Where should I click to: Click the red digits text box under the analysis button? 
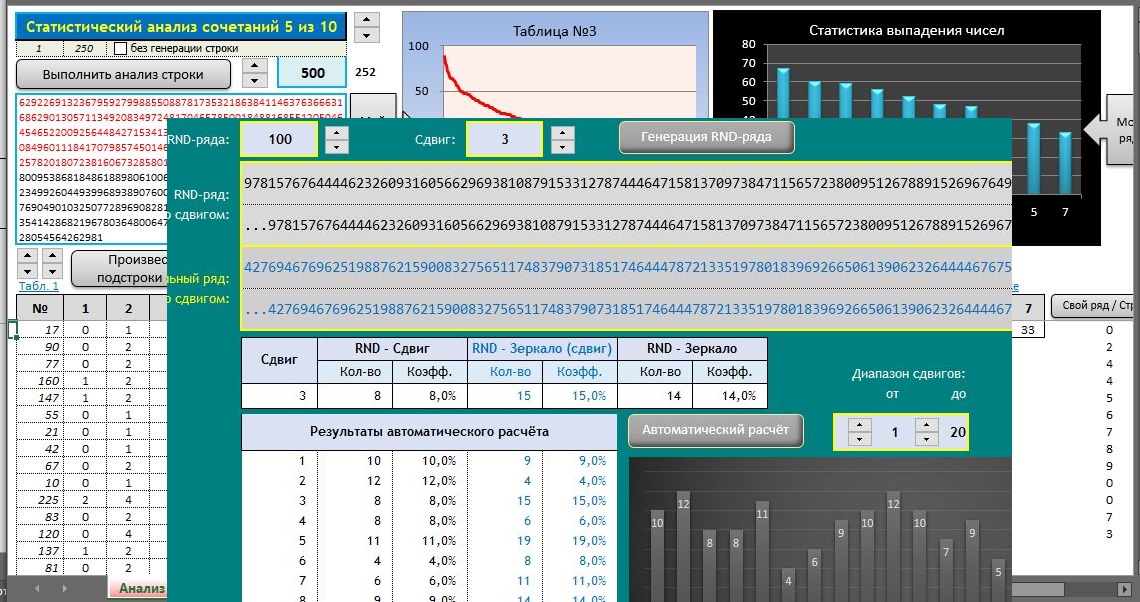point(91,169)
